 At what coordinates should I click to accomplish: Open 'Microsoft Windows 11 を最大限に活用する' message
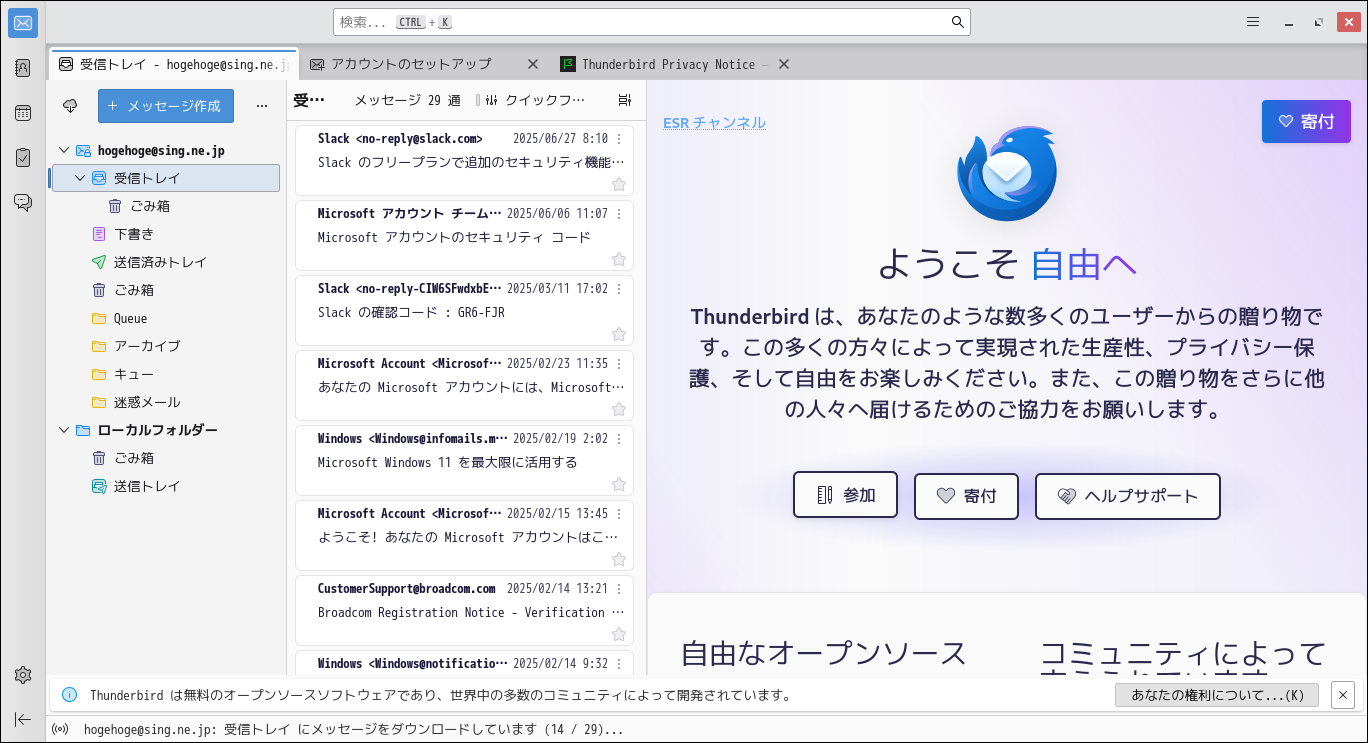tap(464, 460)
